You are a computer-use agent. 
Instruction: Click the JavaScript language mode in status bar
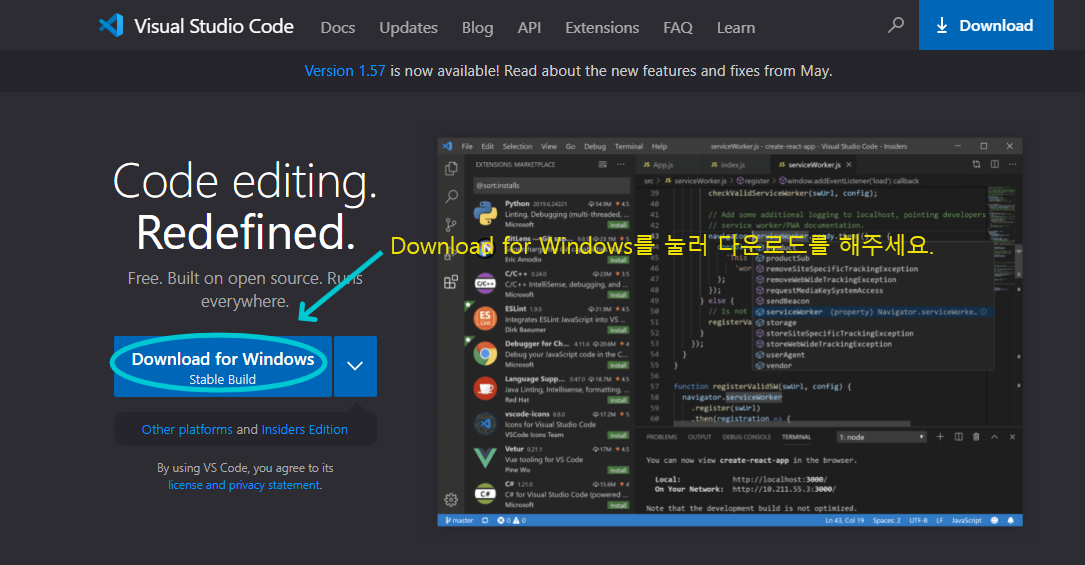tap(967, 520)
